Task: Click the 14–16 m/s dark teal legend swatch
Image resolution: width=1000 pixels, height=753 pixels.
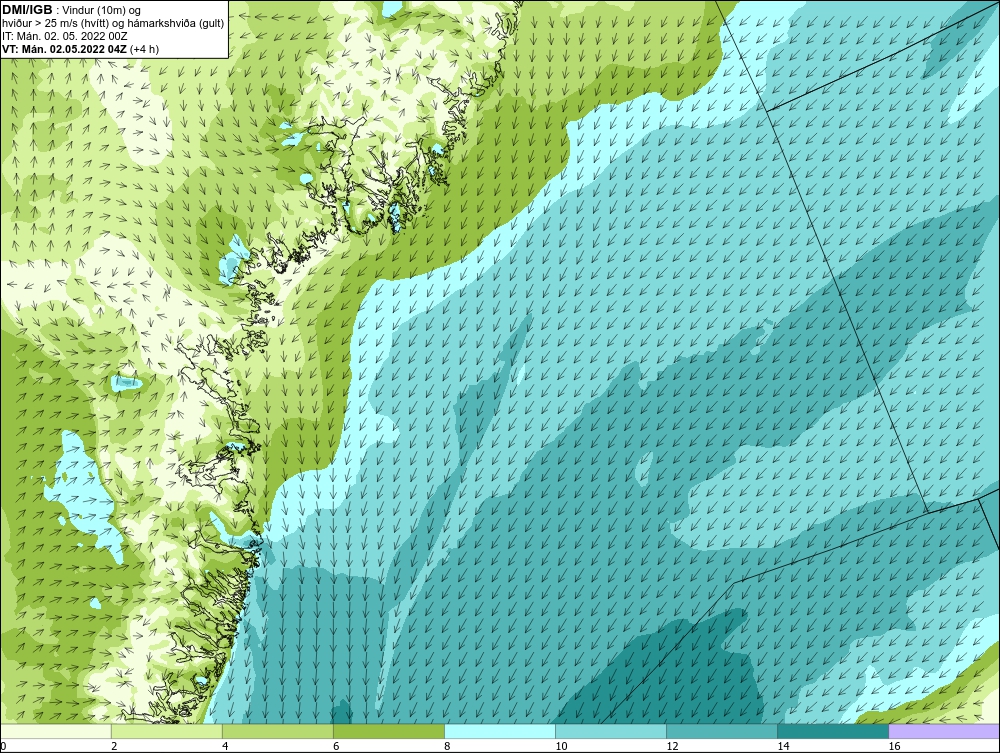Action: point(833,731)
